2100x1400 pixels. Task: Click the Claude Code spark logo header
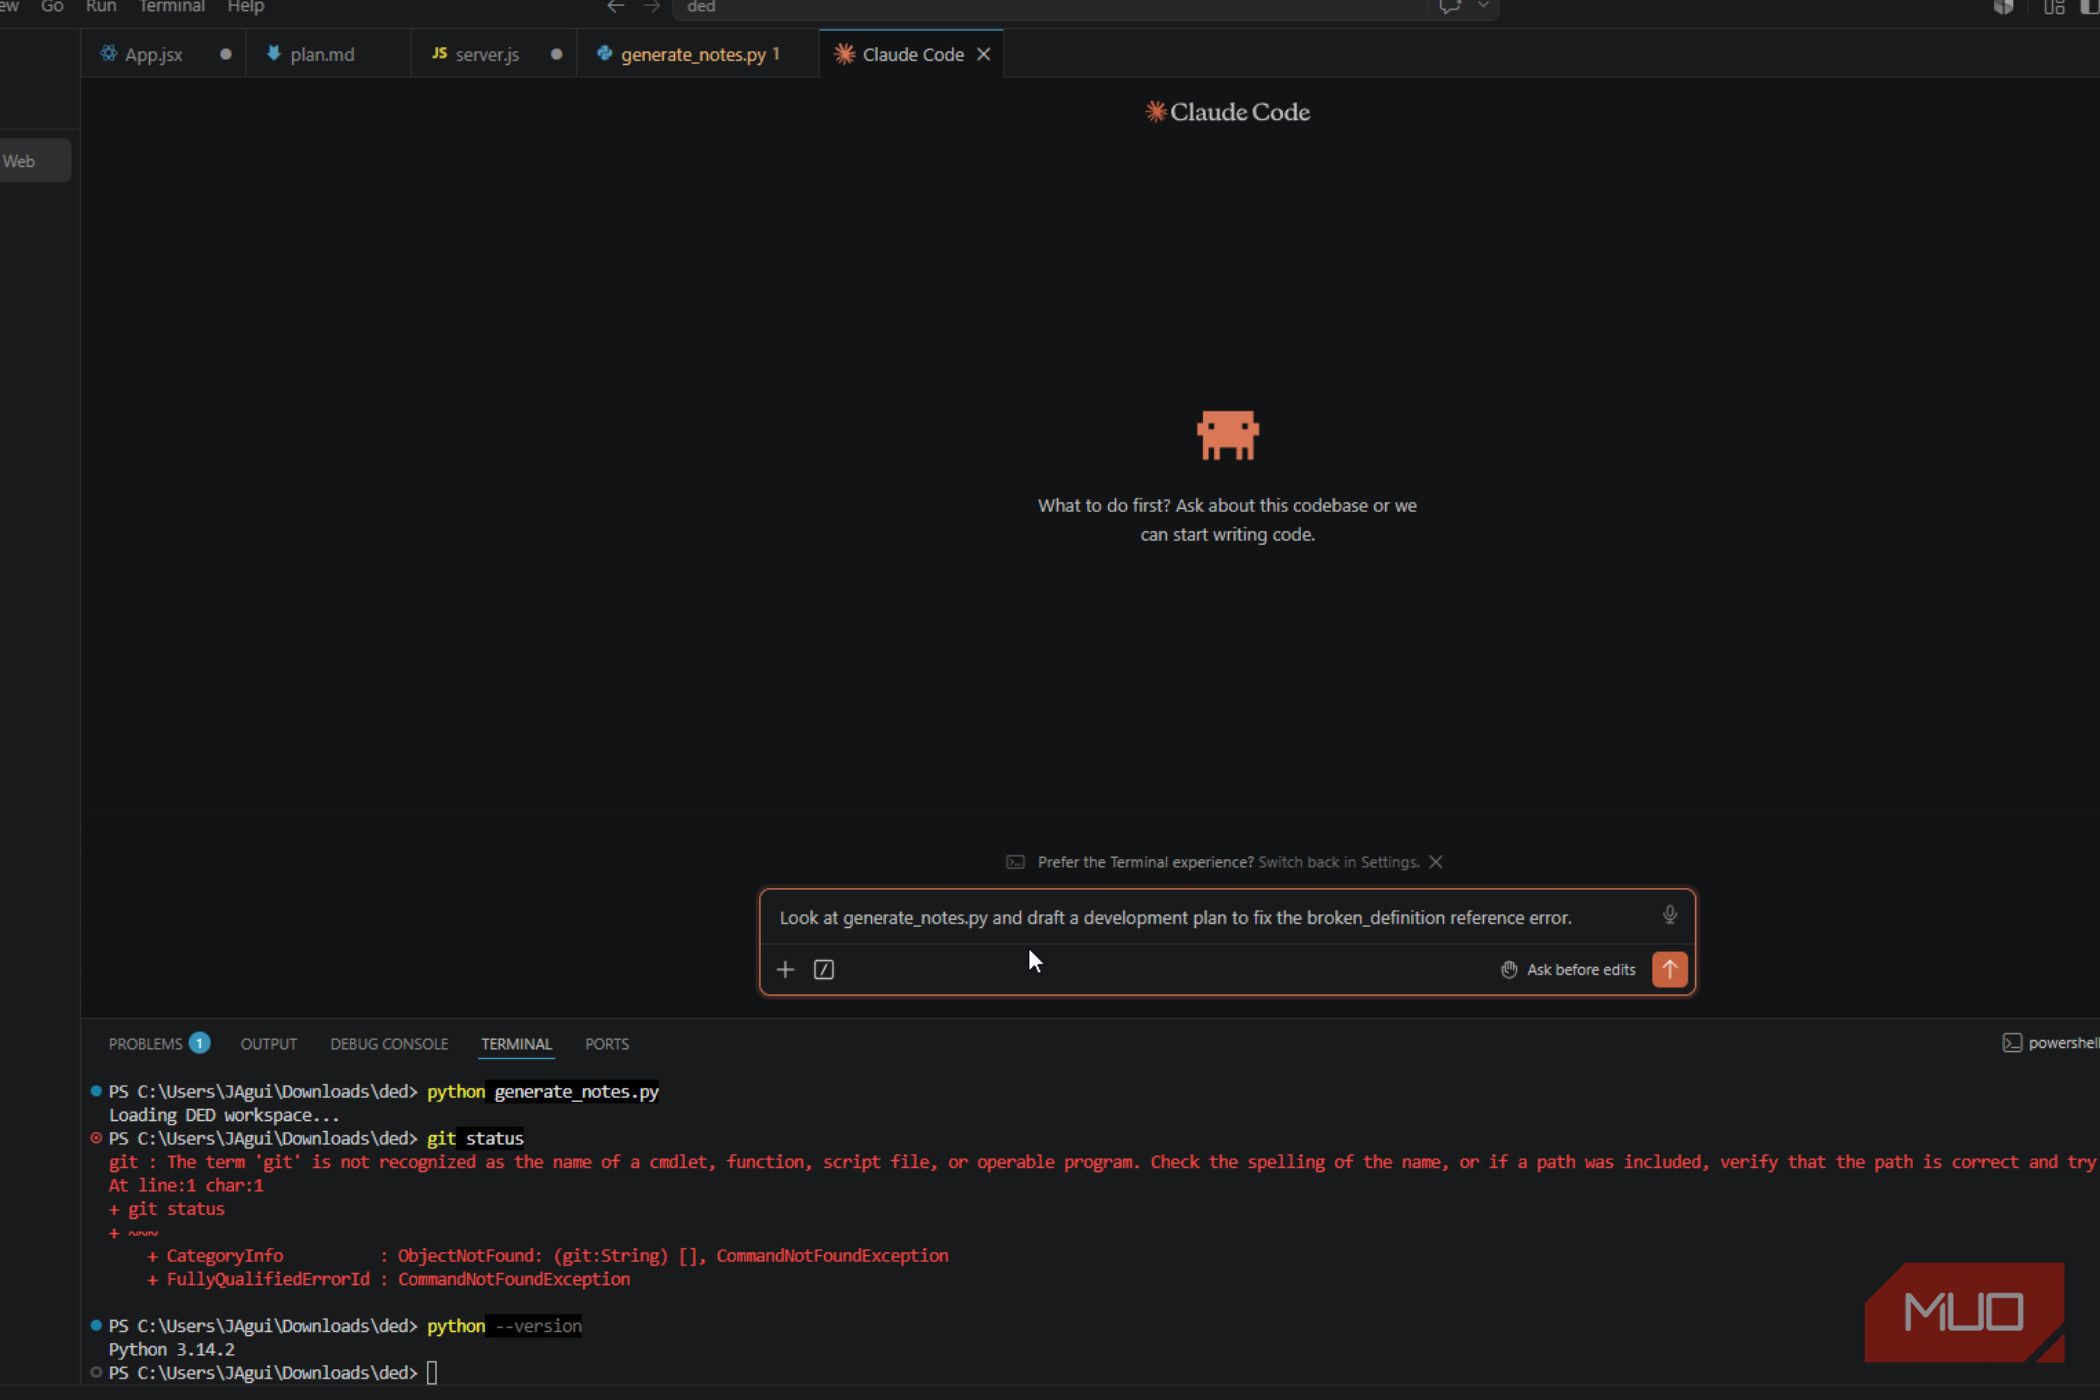pos(1227,112)
